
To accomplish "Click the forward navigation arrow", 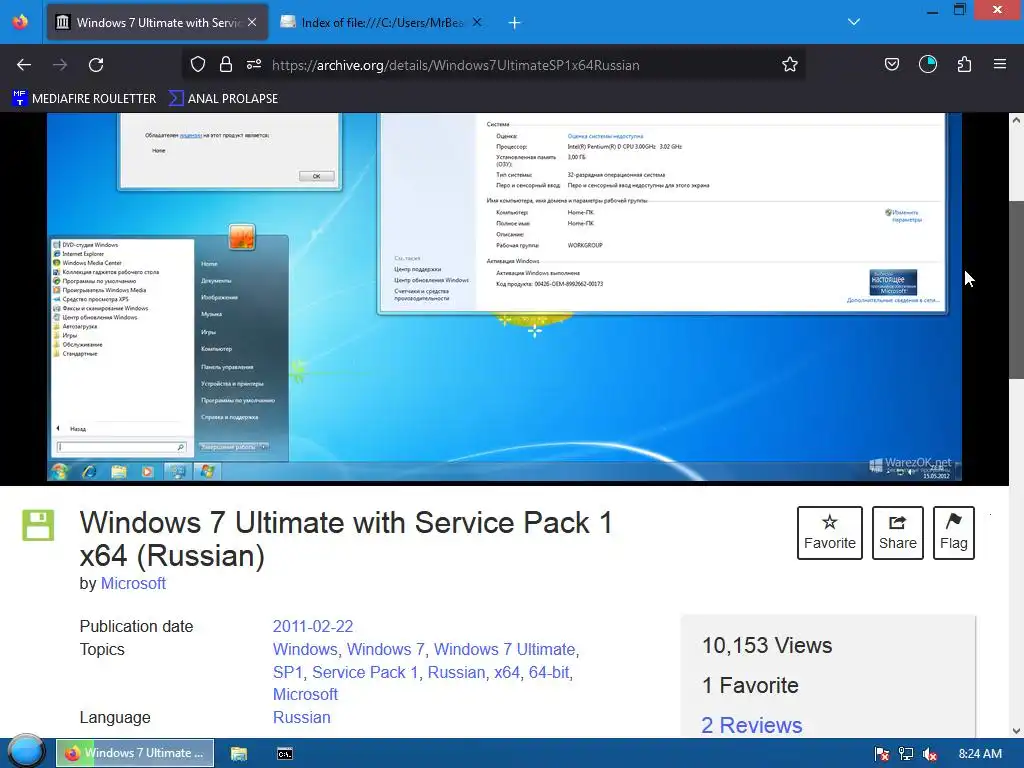I will coord(60,65).
